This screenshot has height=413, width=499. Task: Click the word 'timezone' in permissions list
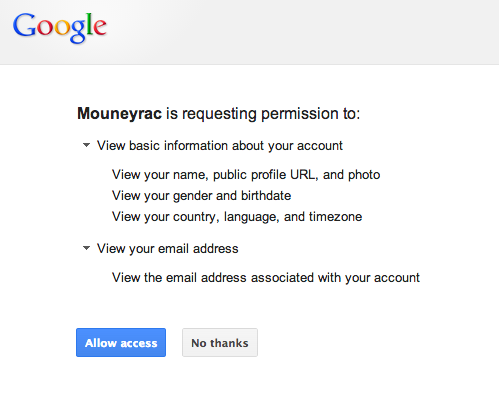click(335, 217)
